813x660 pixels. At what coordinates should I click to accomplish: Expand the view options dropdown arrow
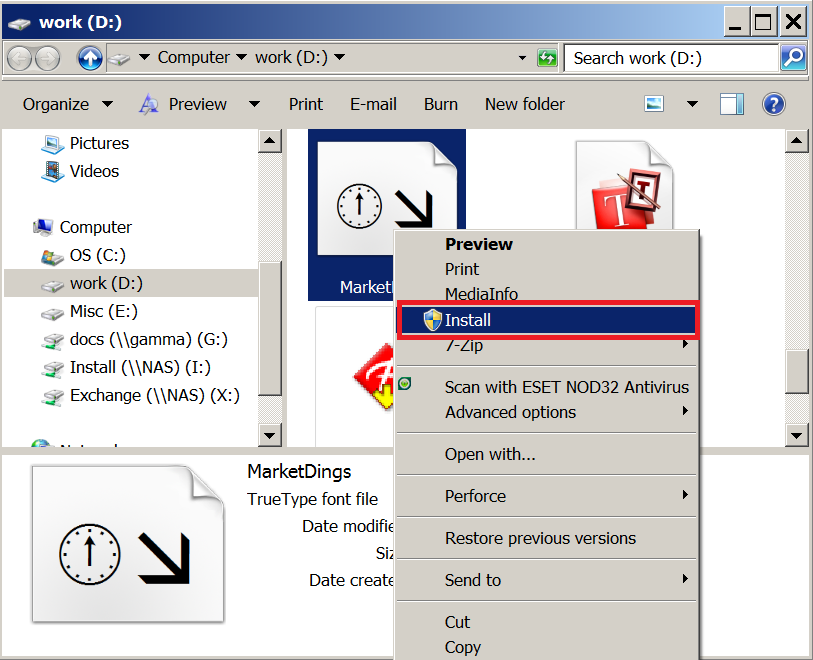(x=692, y=104)
